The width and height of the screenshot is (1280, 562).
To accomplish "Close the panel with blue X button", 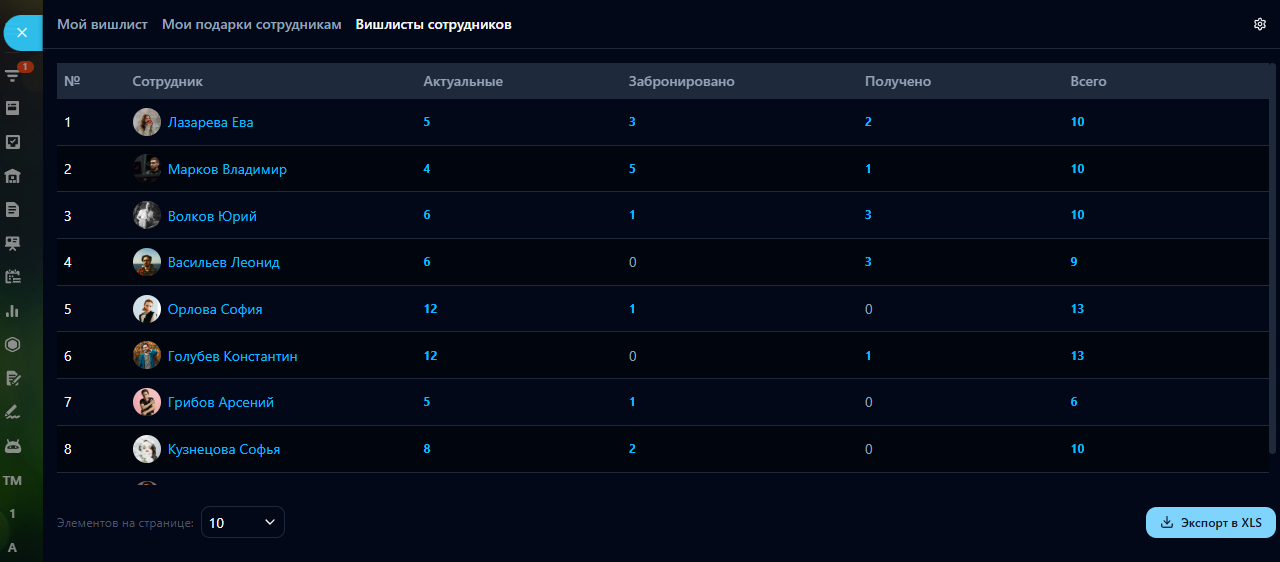I will 22,33.
